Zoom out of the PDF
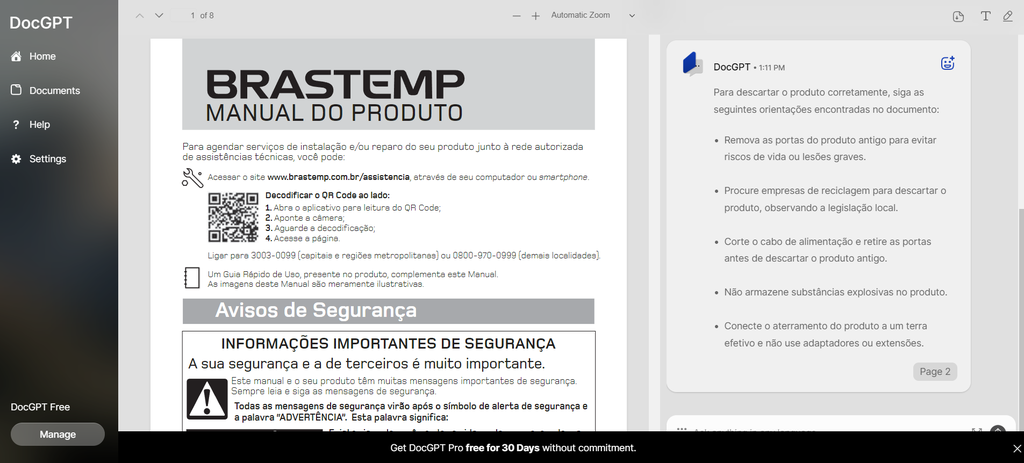The image size is (1024, 463). pyautogui.click(x=517, y=16)
